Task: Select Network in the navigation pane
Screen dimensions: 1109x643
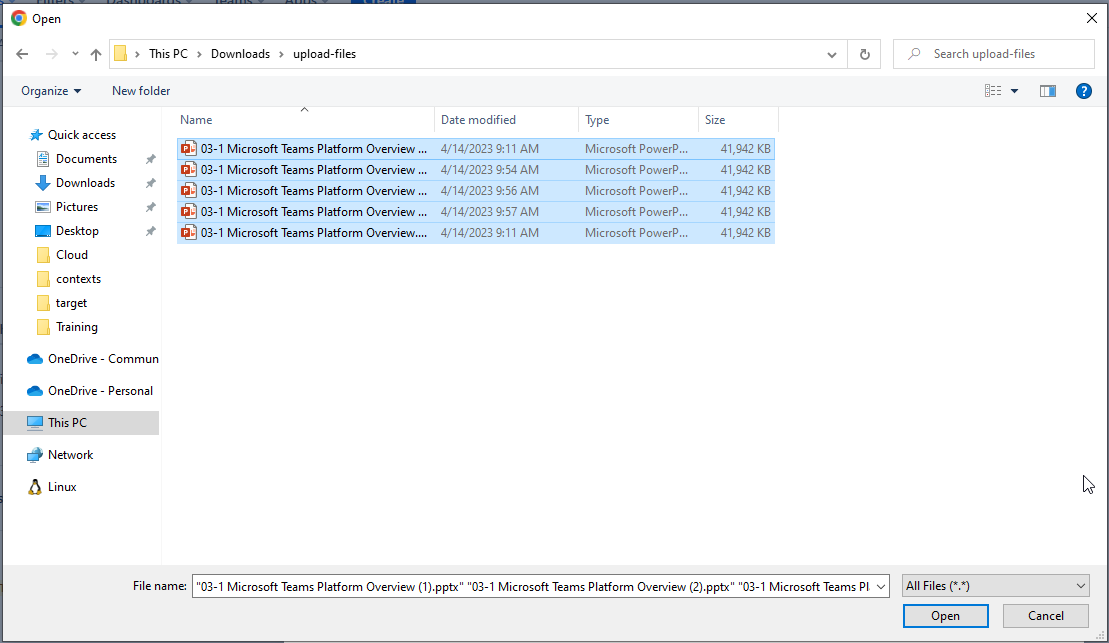Action: click(x=70, y=455)
